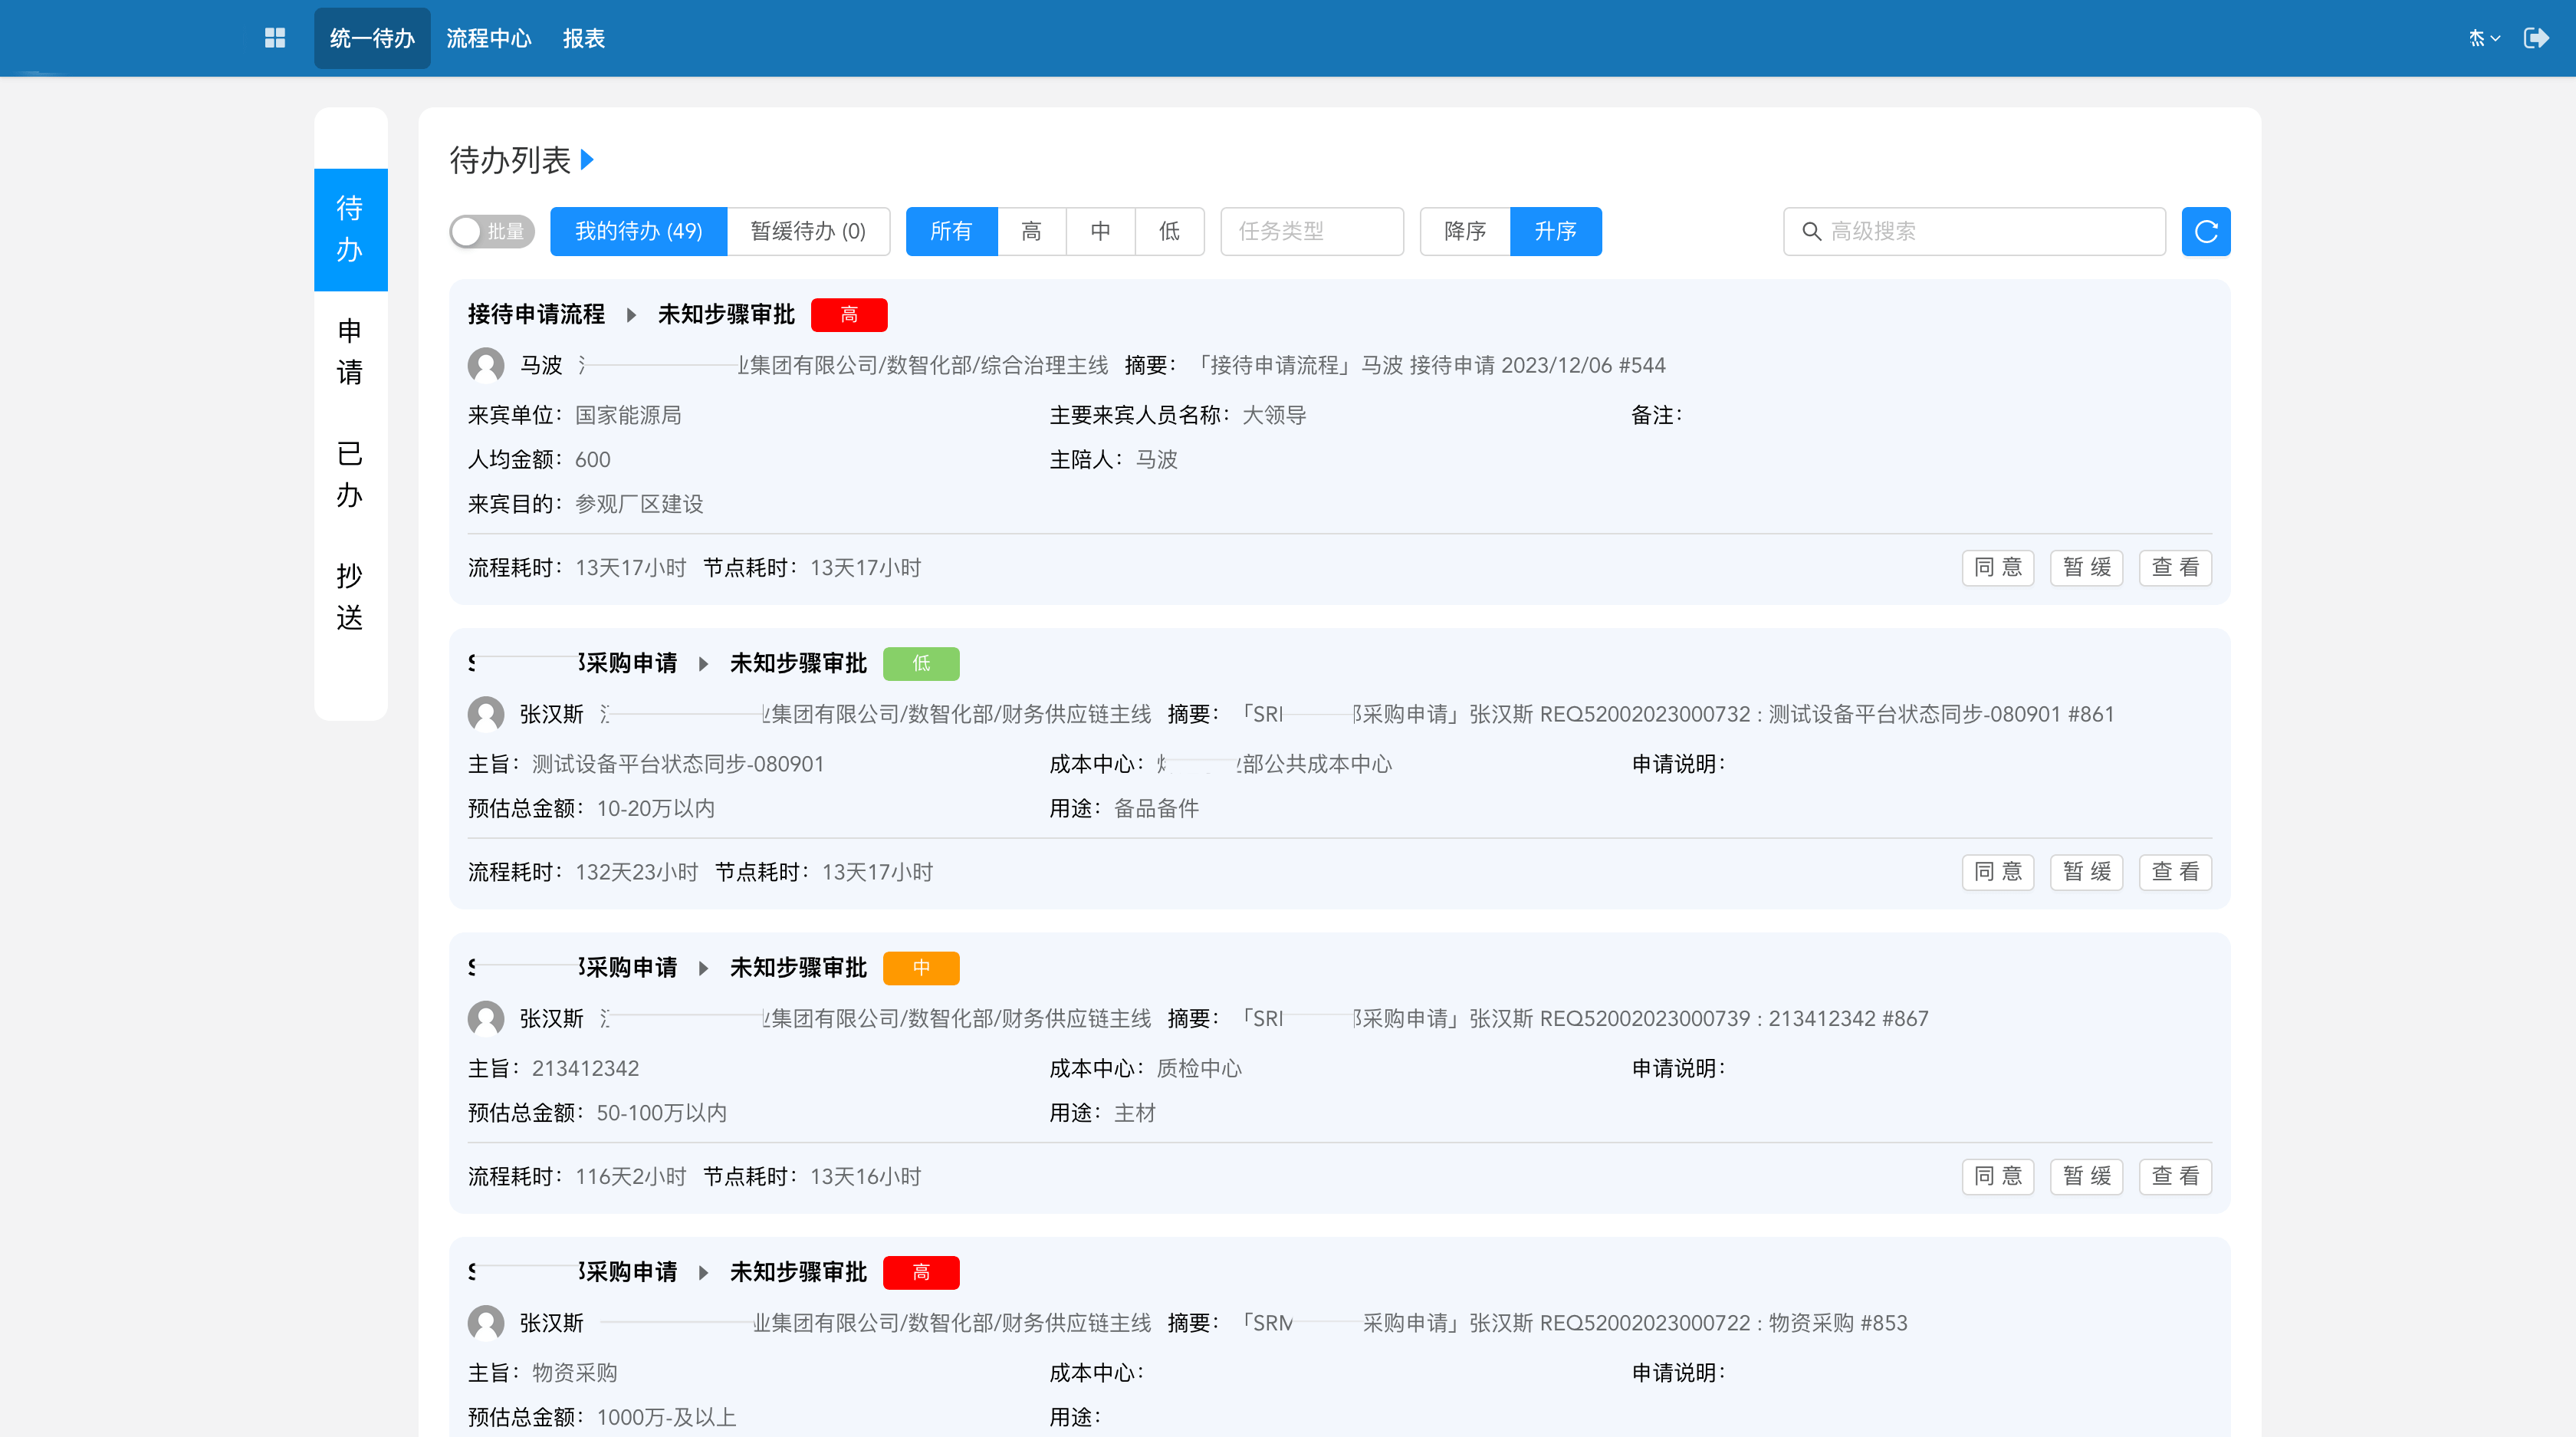Screen dimensions: 2576x1437
Task: Click 马波's avatar icon
Action: click(486, 365)
